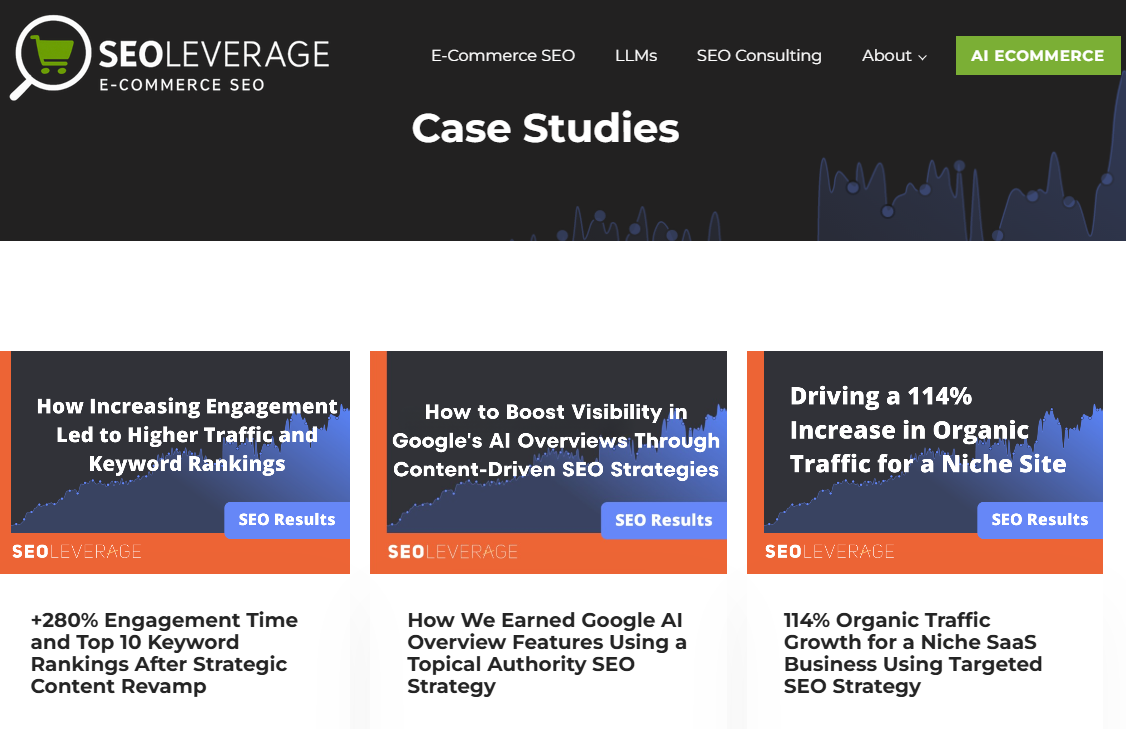Click SEO Results badge on the engagement case study
Viewport: 1126px width, 729px height.
[x=287, y=520]
